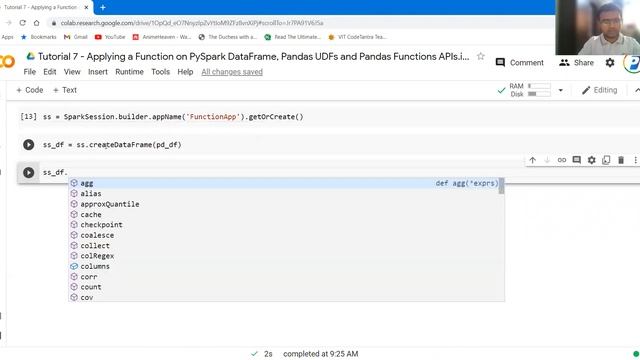The image size is (640, 360).
Task: Click the browser address bar URL
Action: click(x=192, y=23)
